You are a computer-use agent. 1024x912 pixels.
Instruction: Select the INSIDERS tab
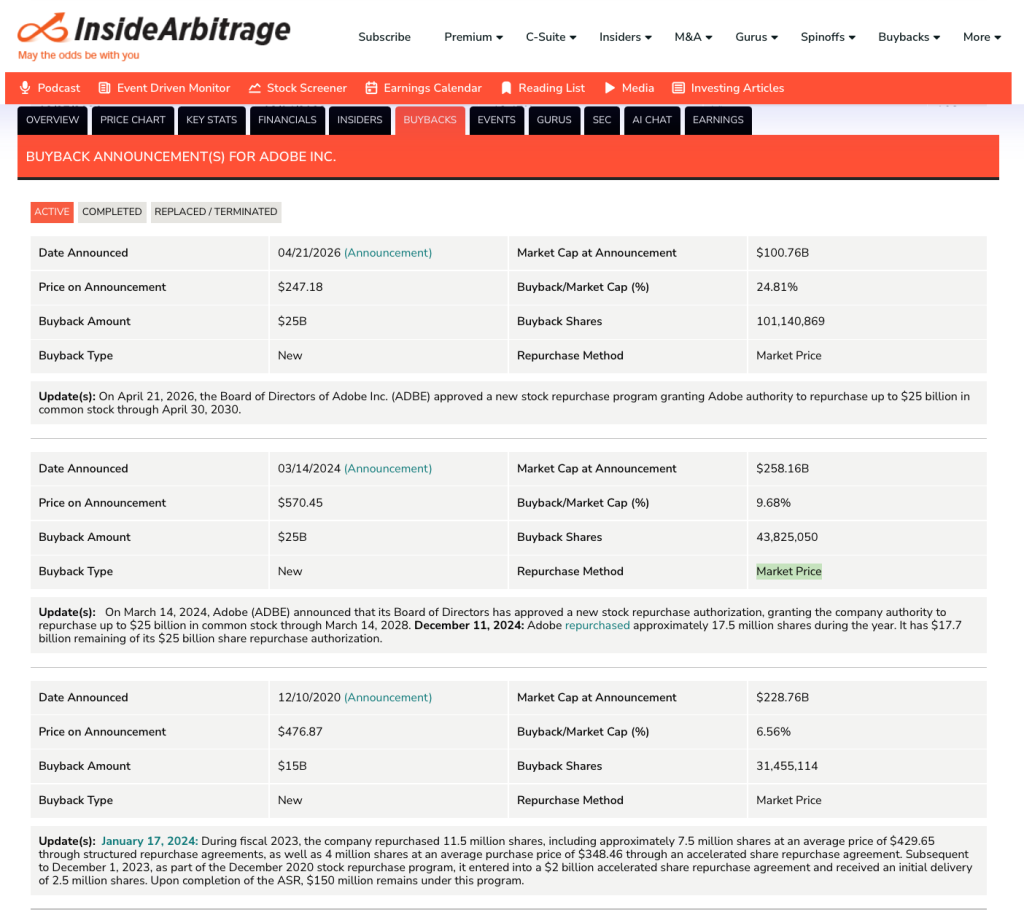(x=360, y=120)
